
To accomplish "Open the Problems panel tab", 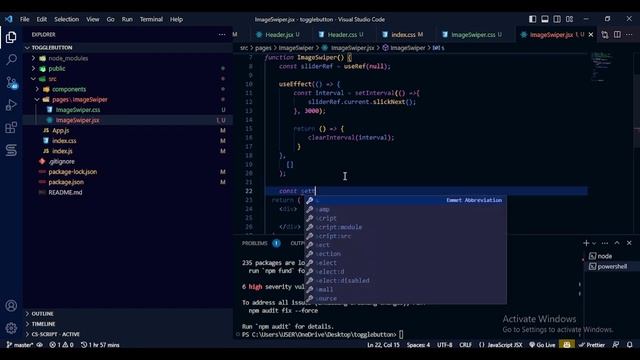I will click(x=255, y=243).
